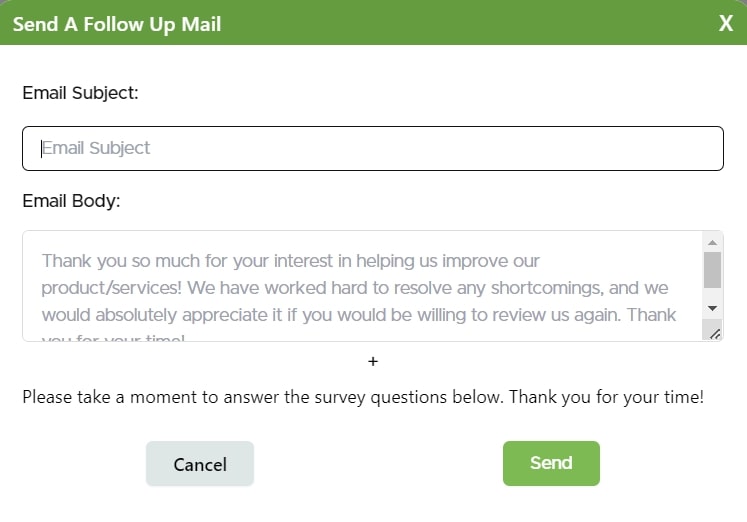Click the green dialog header bar
Viewport: 747px width, 522px height.
pos(450,24)
